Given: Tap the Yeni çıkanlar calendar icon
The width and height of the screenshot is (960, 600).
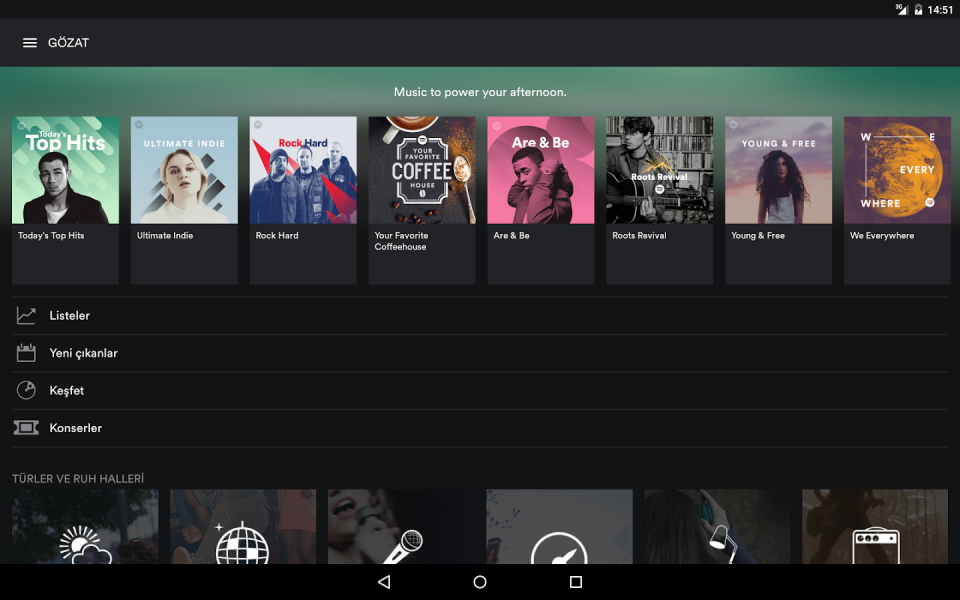Looking at the screenshot, I should pyautogui.click(x=26, y=353).
